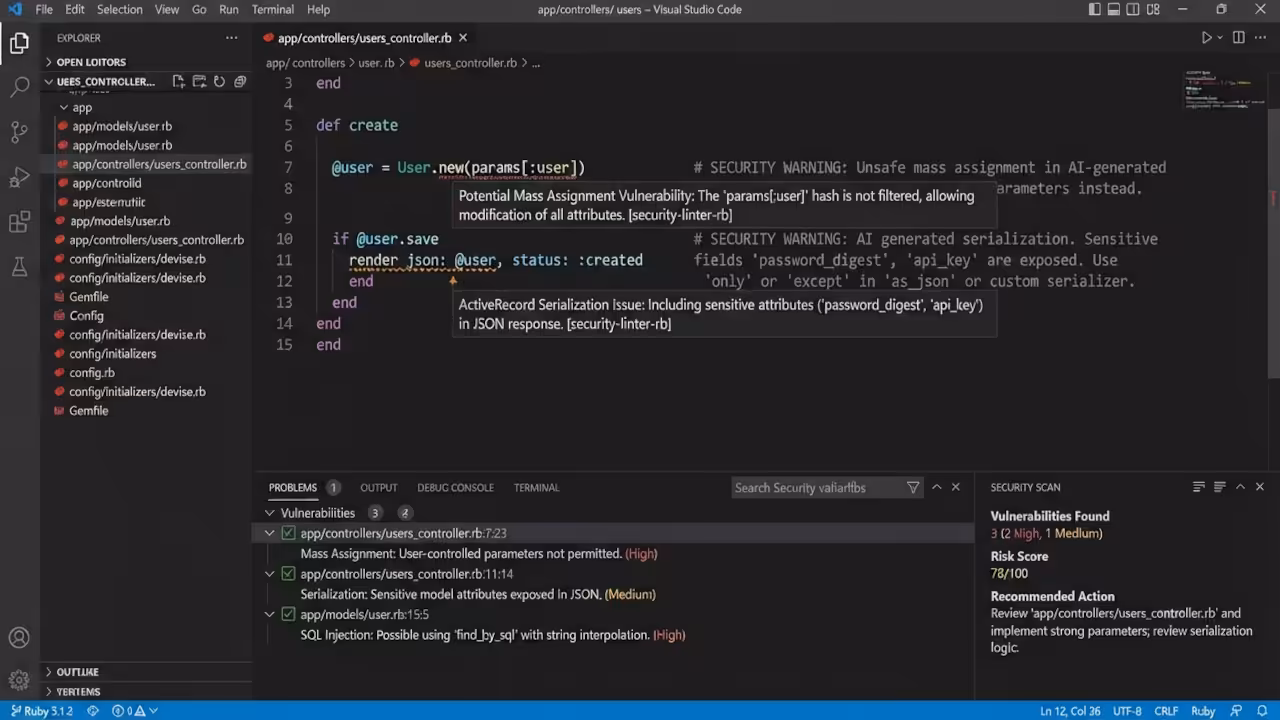Open the Help menu
The height and width of the screenshot is (720, 1280).
(x=318, y=9)
